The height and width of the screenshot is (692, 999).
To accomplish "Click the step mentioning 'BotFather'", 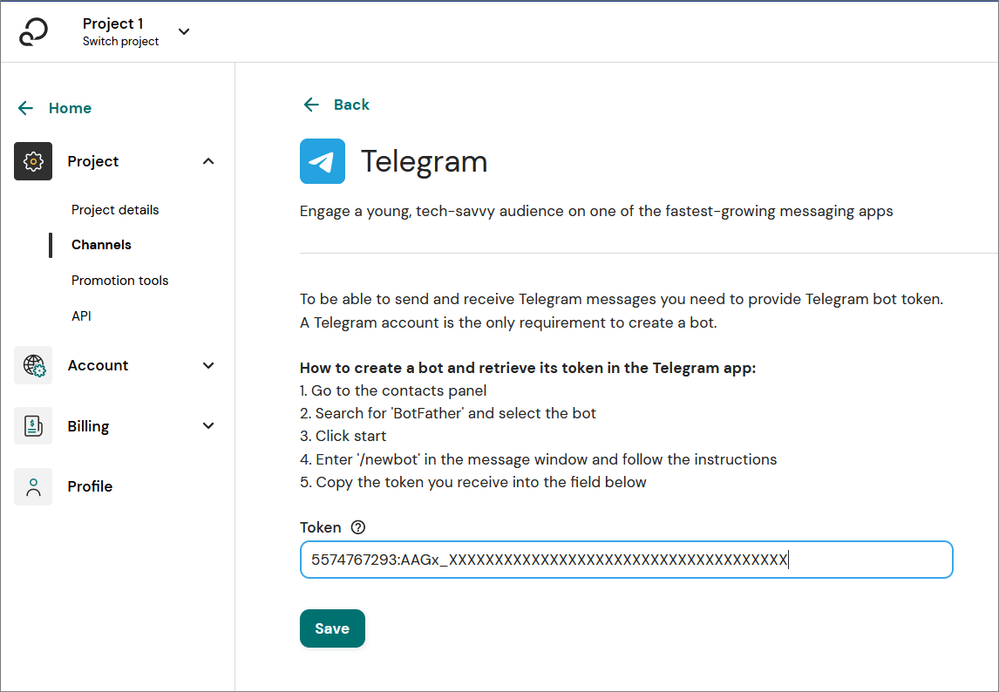I will coord(448,413).
